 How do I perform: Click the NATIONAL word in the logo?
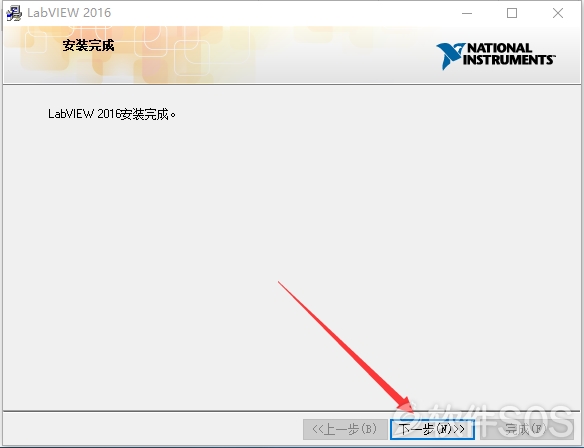pyautogui.click(x=499, y=48)
